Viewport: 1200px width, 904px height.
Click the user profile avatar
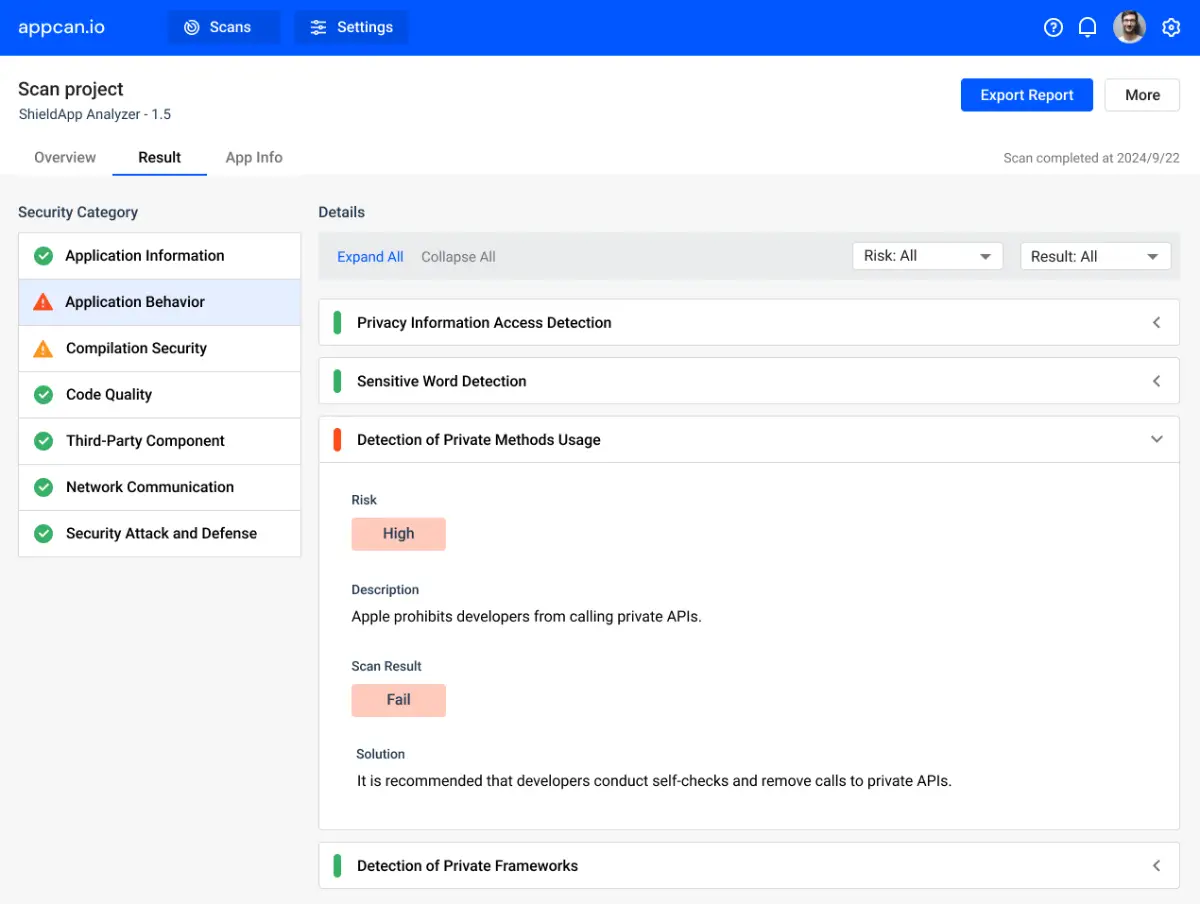[1129, 28]
